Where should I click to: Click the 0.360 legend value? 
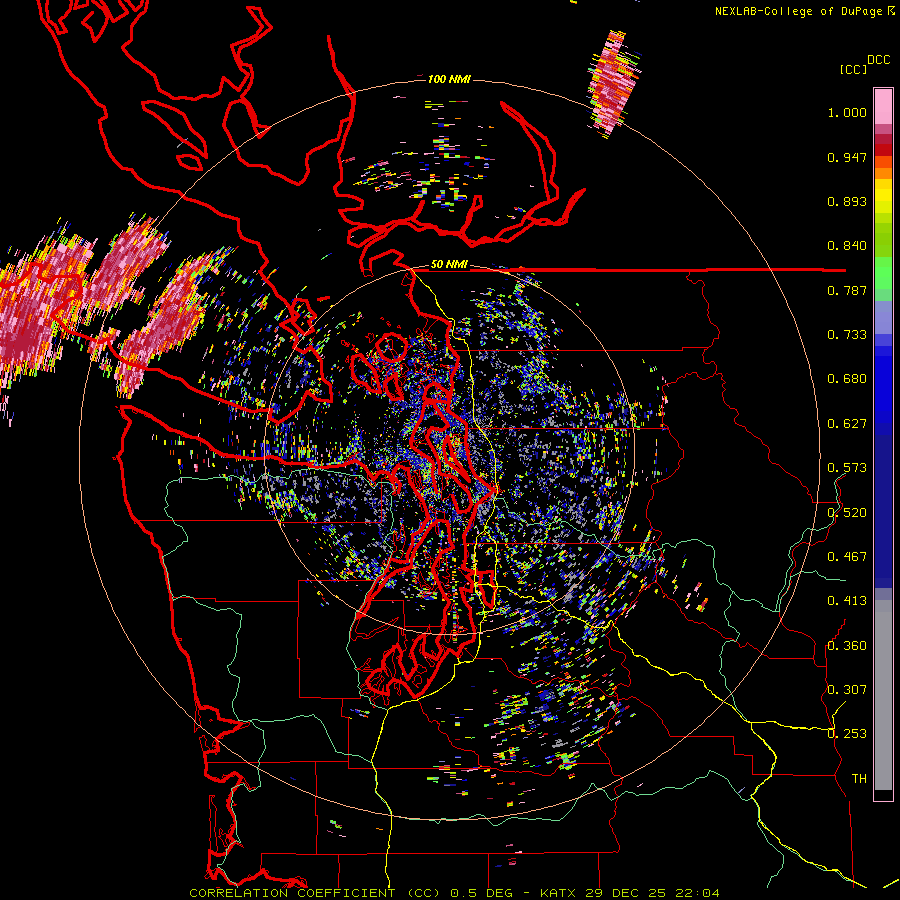pyautogui.click(x=847, y=646)
